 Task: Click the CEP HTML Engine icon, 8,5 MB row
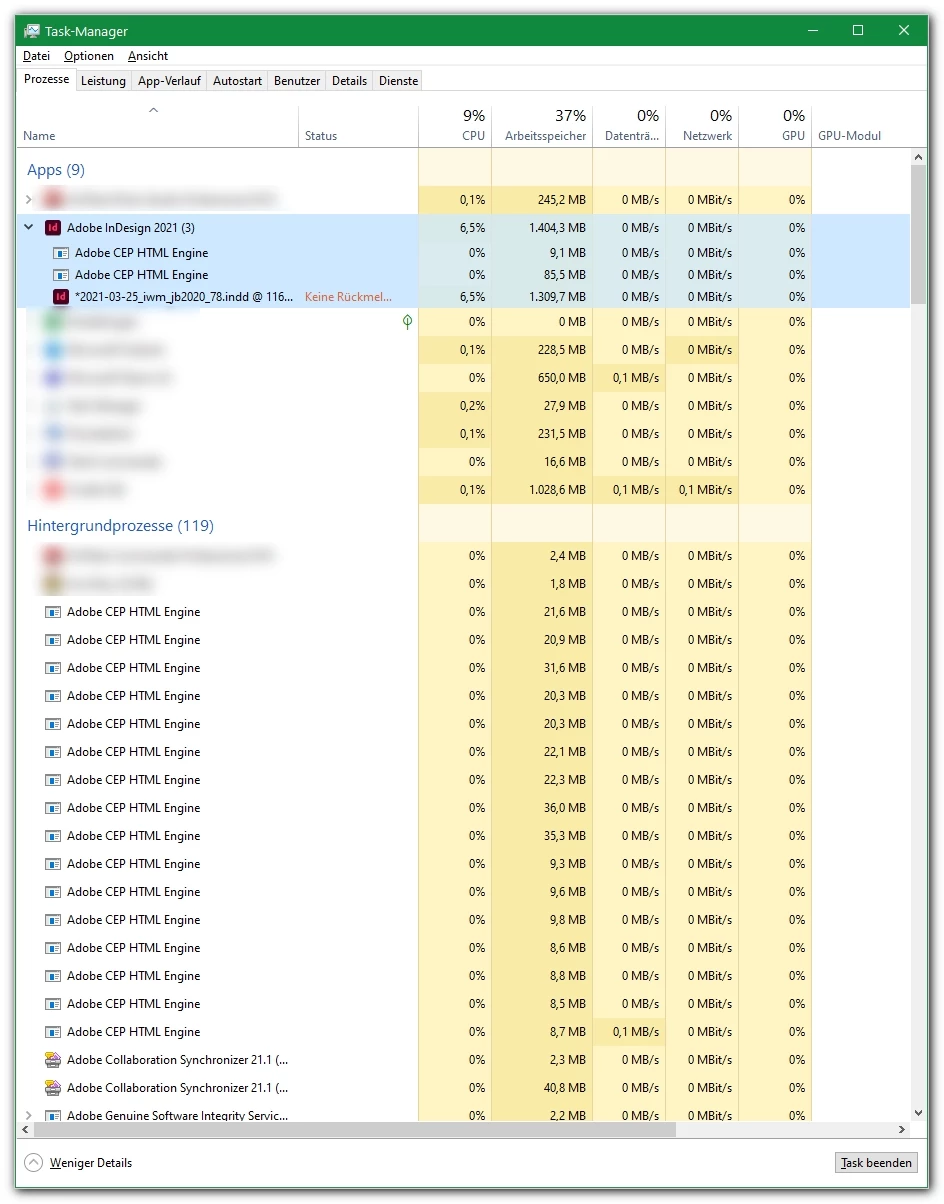(x=53, y=1004)
